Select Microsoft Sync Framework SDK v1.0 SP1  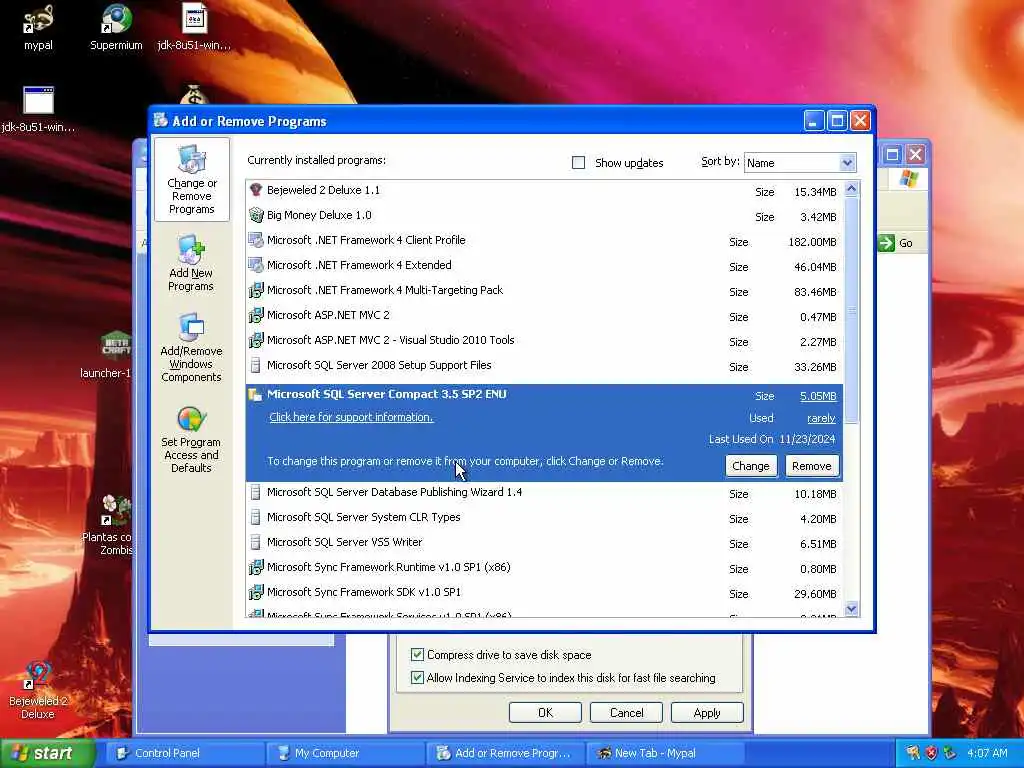coord(545,592)
